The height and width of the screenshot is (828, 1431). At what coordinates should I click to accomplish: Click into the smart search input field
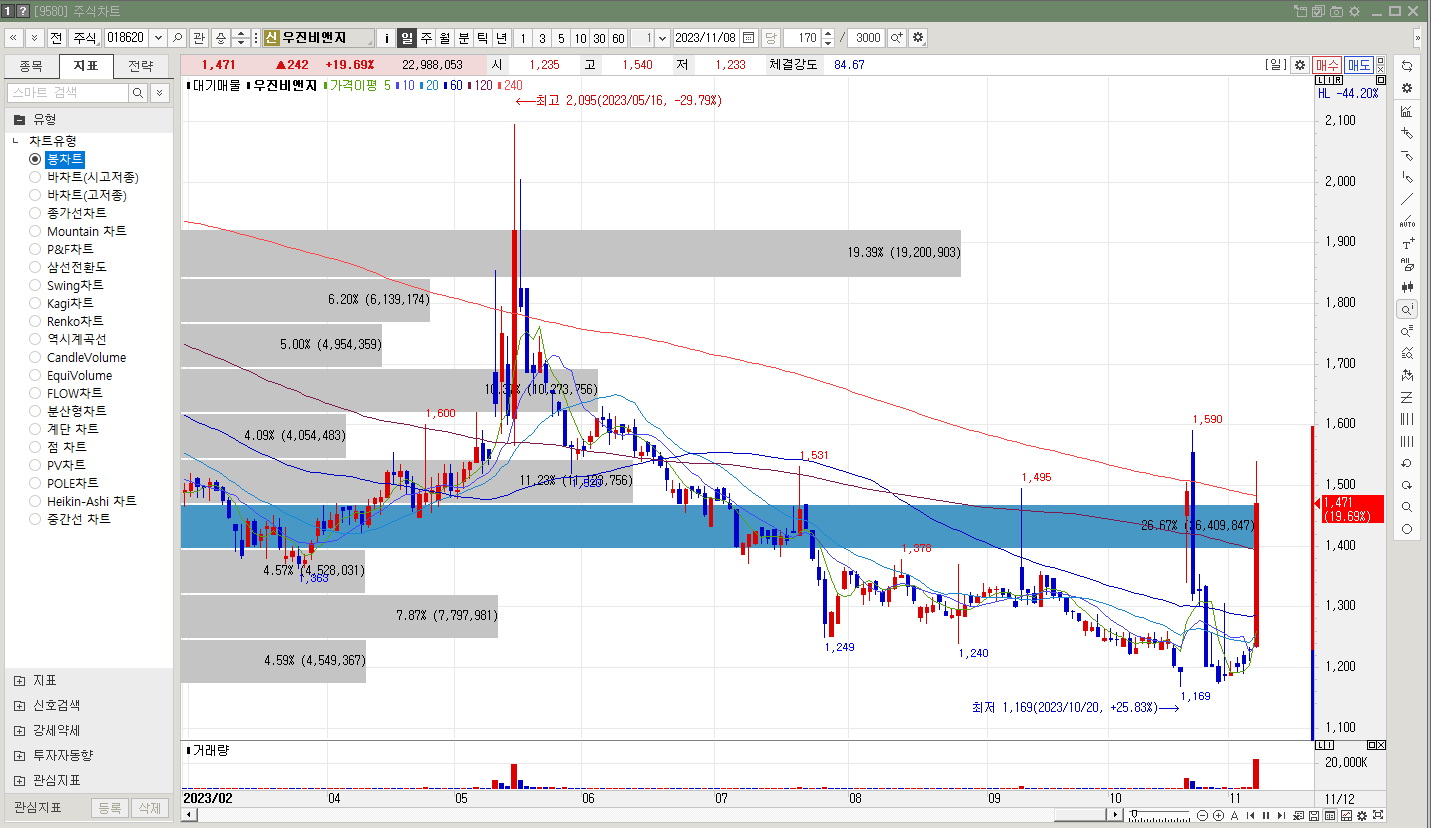[68, 92]
